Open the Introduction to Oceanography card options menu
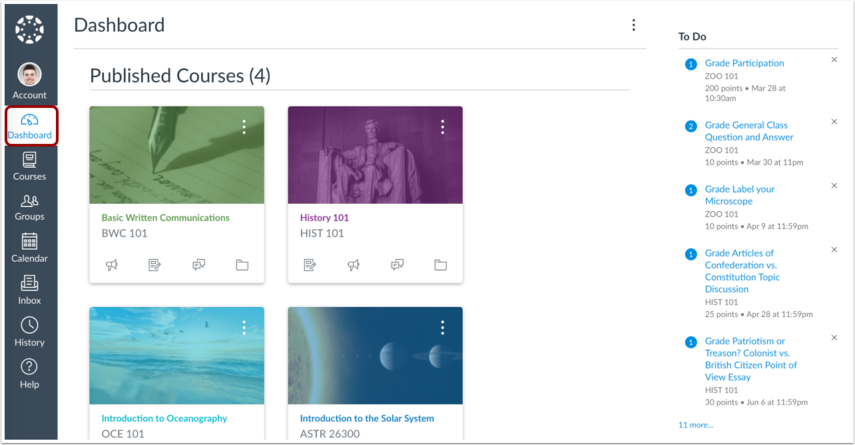855x445 pixels. (244, 328)
